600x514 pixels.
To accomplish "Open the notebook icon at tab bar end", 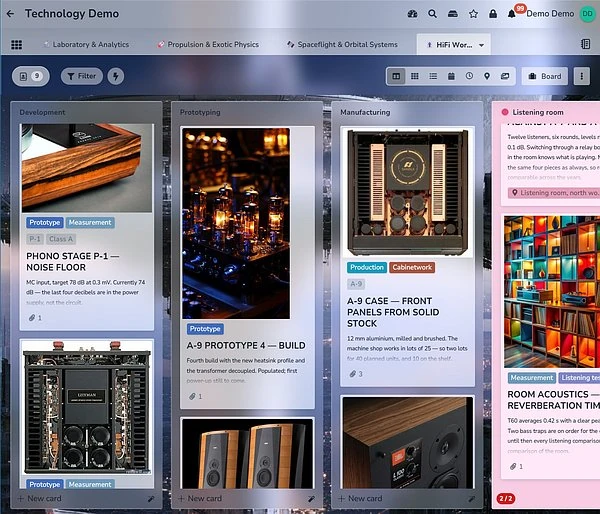I will click(585, 44).
